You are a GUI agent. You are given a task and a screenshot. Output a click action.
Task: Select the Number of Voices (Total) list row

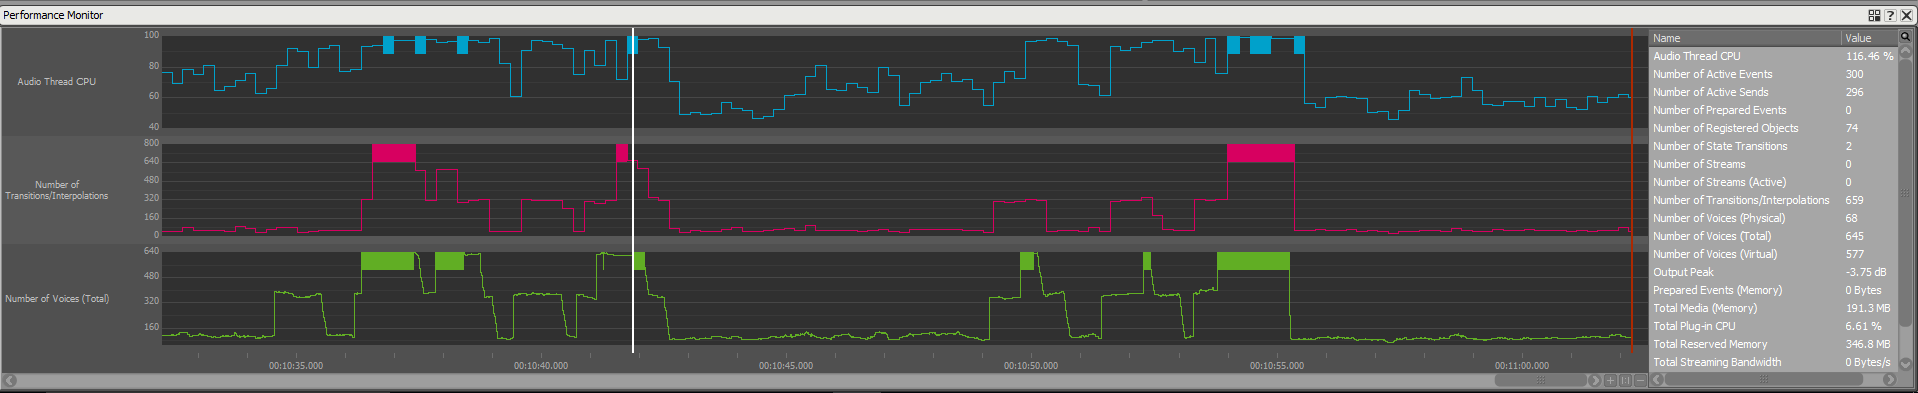coord(1773,236)
